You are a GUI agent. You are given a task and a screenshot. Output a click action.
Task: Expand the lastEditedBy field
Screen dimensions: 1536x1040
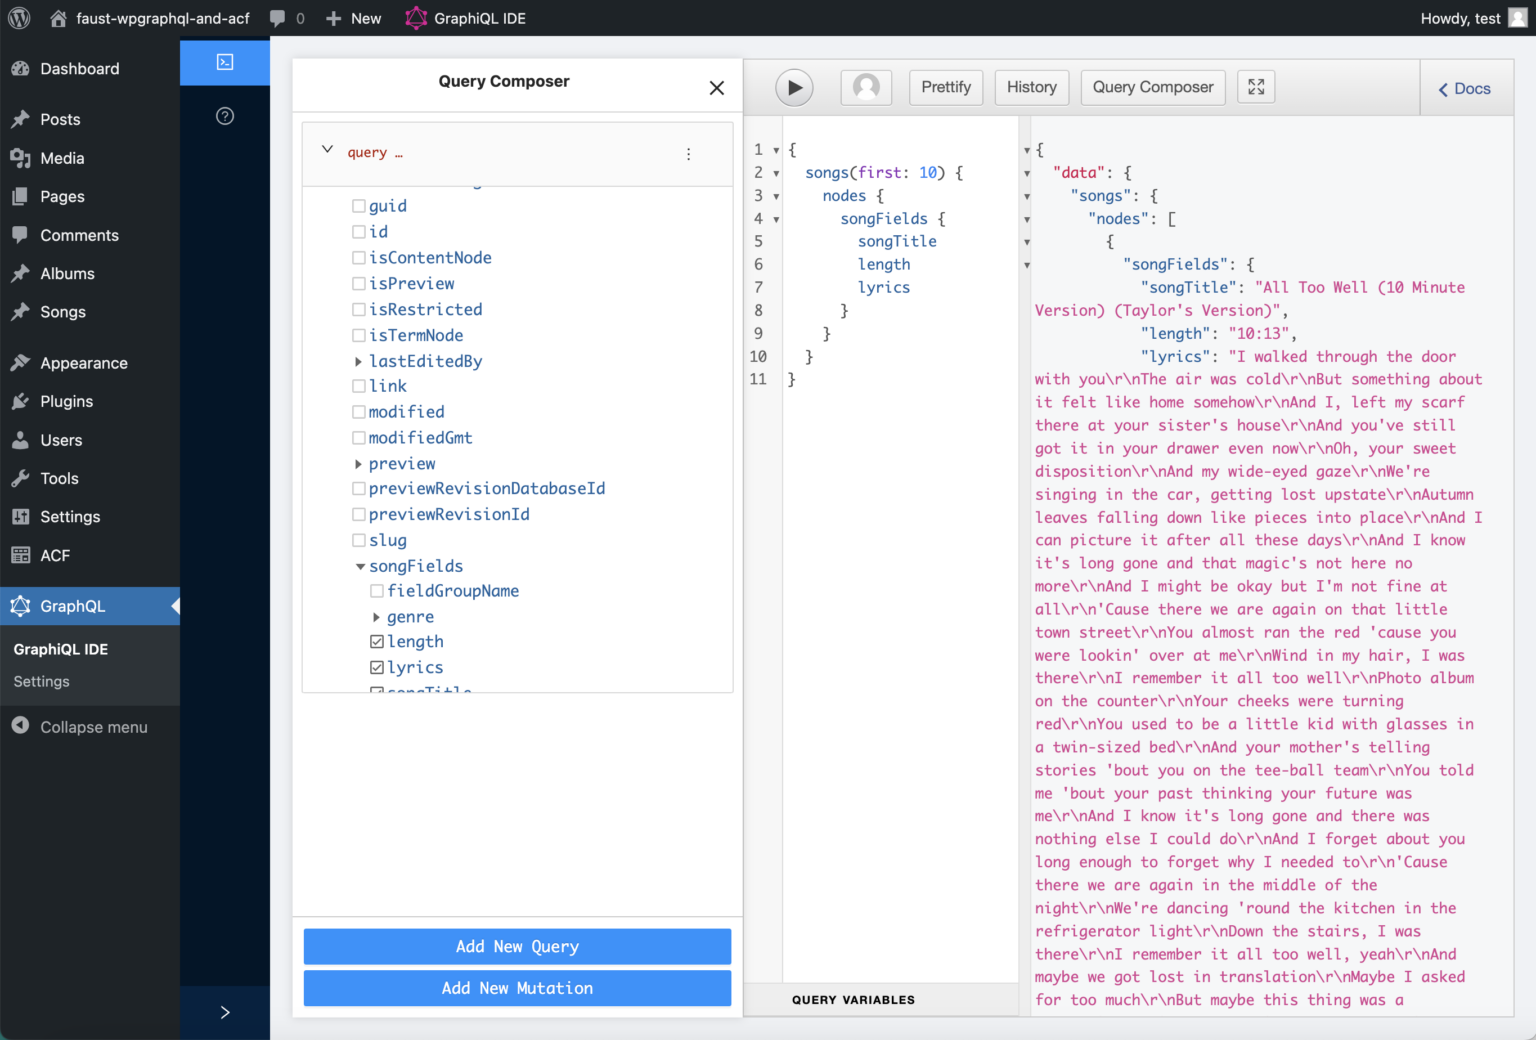[x=358, y=361]
